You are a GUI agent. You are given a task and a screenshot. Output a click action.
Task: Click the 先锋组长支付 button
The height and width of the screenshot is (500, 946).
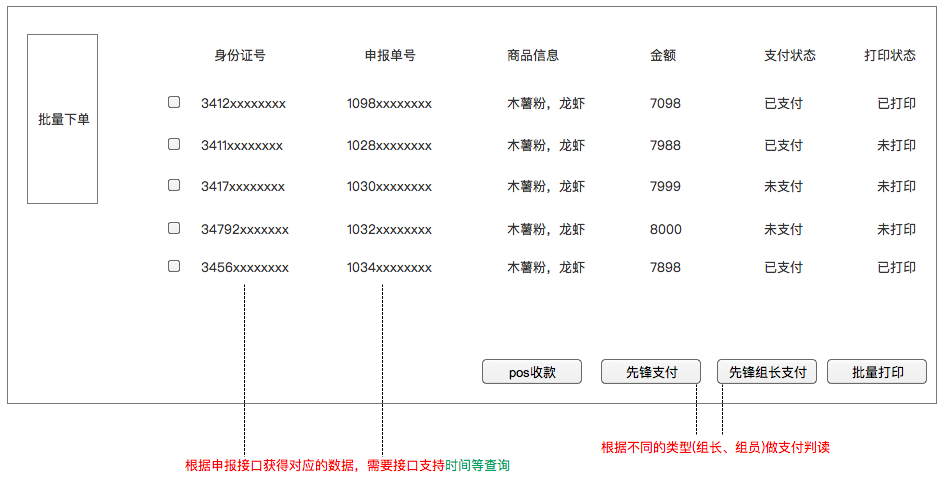767,372
